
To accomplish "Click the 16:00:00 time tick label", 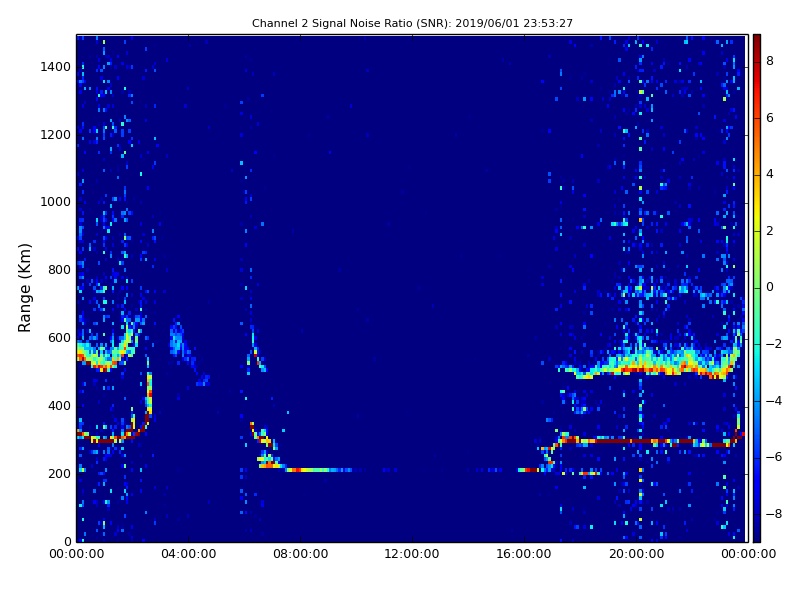I will 523,554.
